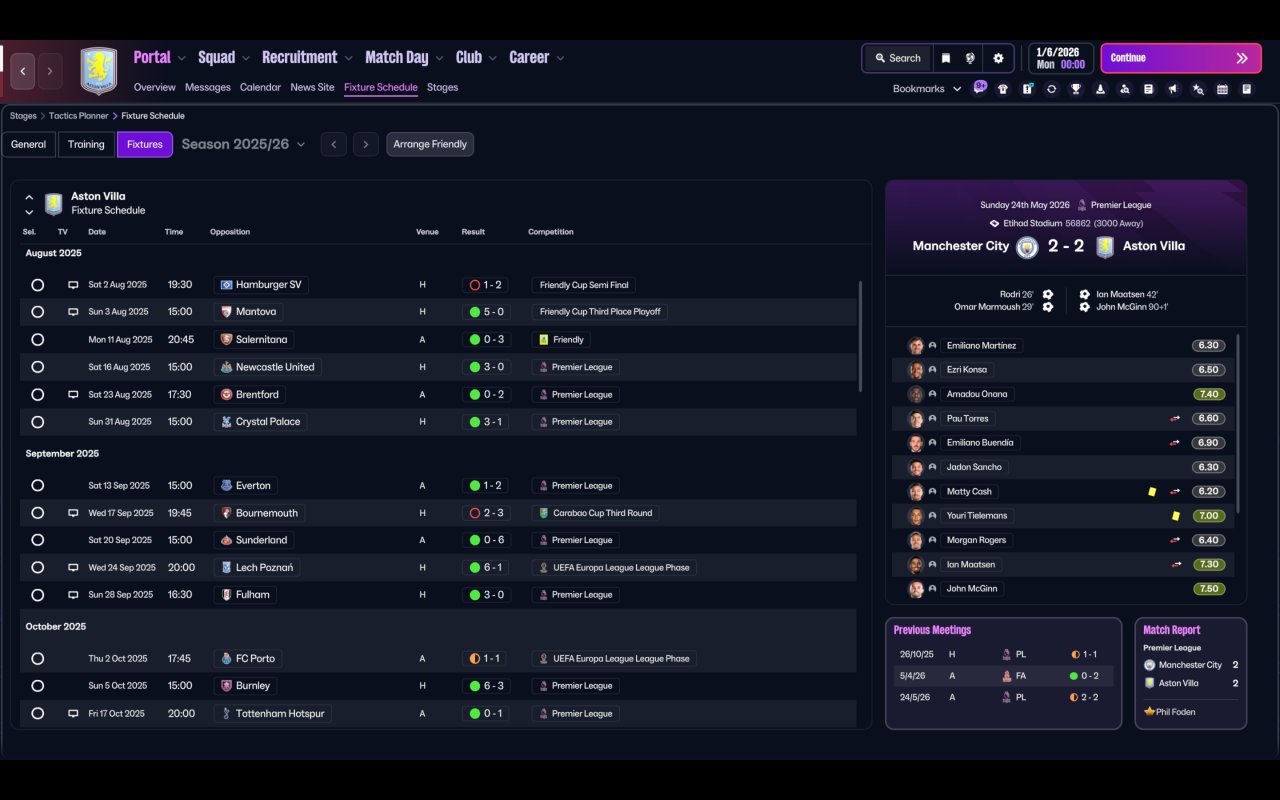Viewport: 1280px width, 800px height.
Task: Open the Season 2025/26 dropdown
Action: (243, 144)
